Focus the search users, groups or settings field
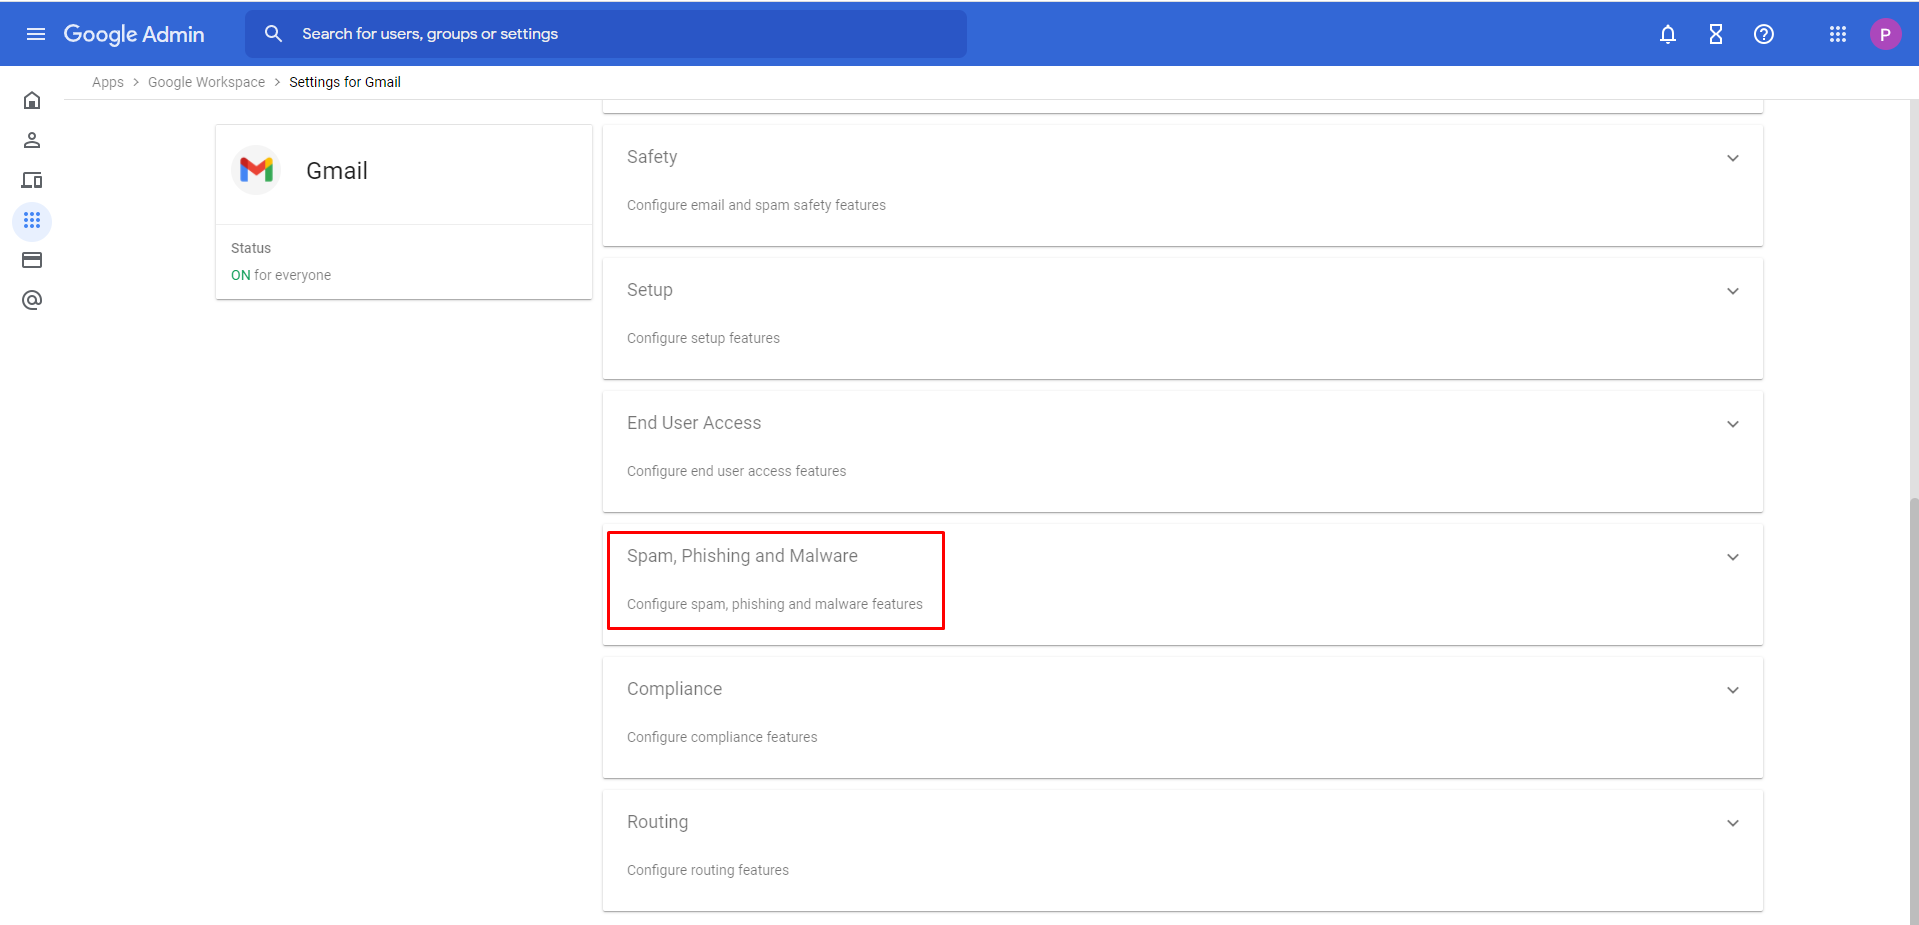This screenshot has height=925, width=1919. point(606,34)
